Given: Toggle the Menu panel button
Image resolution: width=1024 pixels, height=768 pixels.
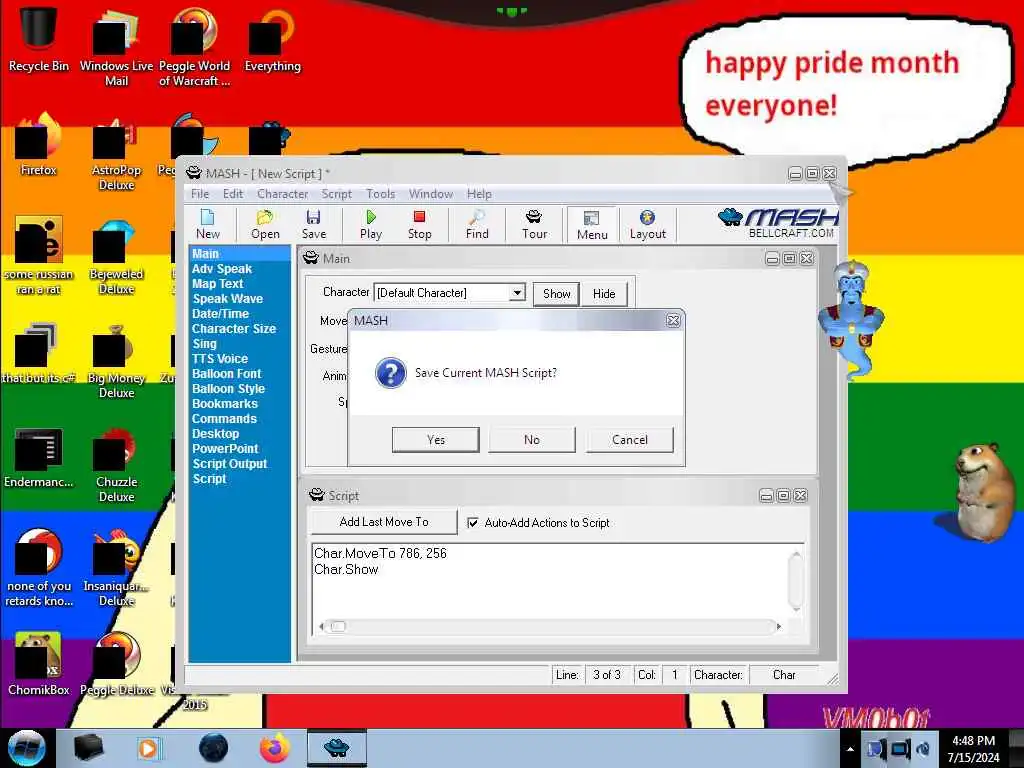Looking at the screenshot, I should click(x=592, y=225).
